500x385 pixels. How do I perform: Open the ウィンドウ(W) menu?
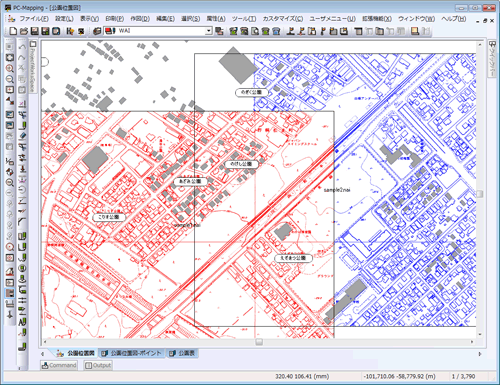coord(417,18)
